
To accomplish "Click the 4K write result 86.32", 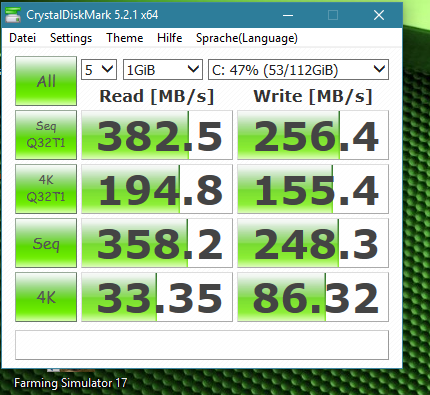I will click(x=313, y=297).
